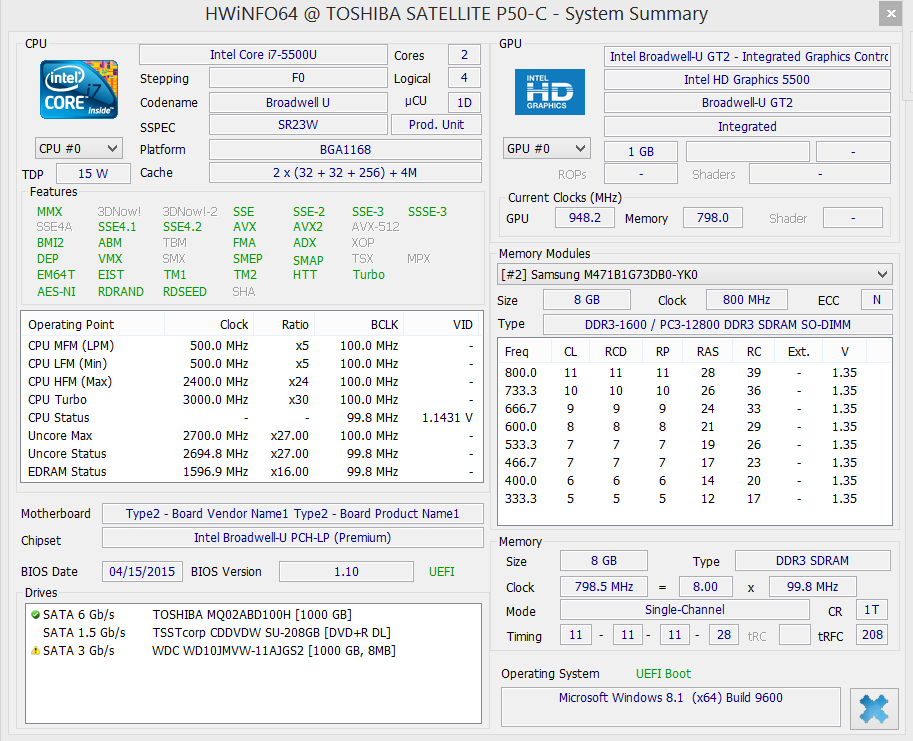Select the TOSHIBA MQ02ABD100H drive entry
The height and width of the screenshot is (741, 913).
[252, 615]
